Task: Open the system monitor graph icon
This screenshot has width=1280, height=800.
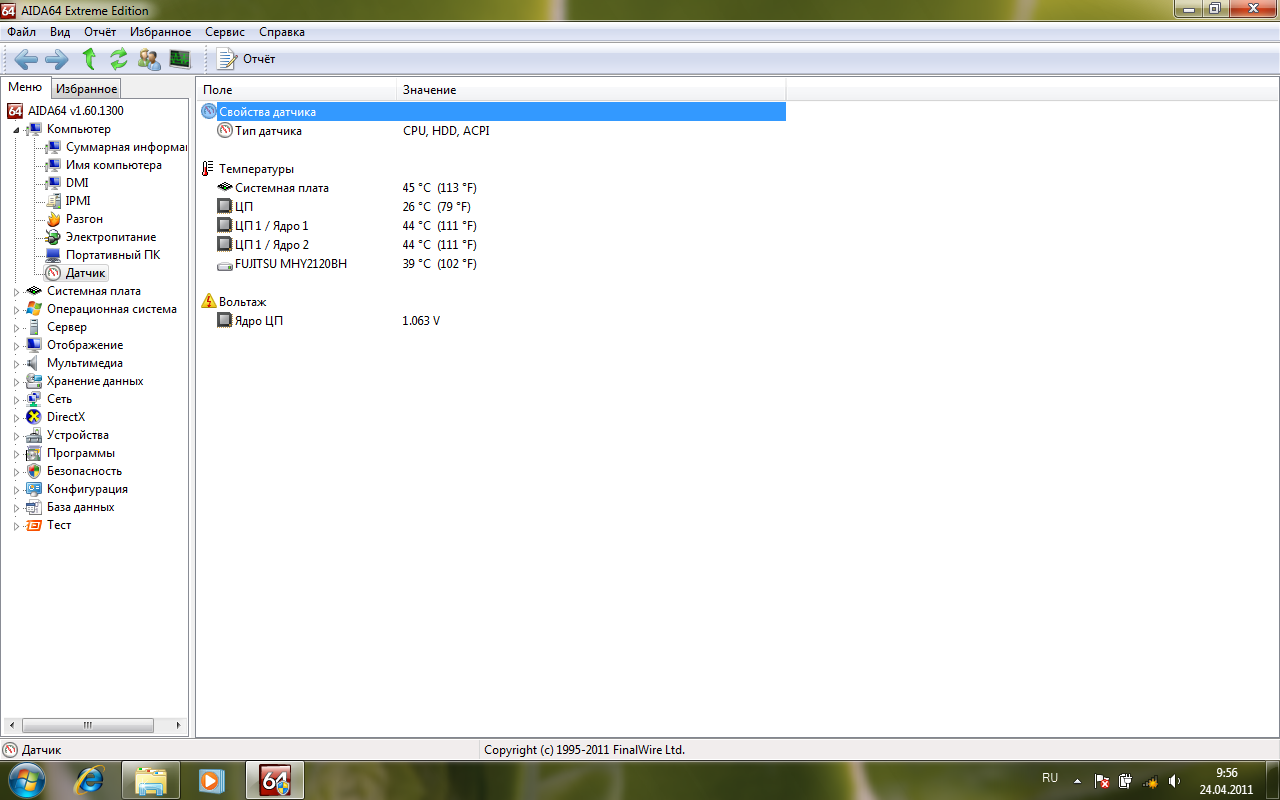Action: [180, 59]
